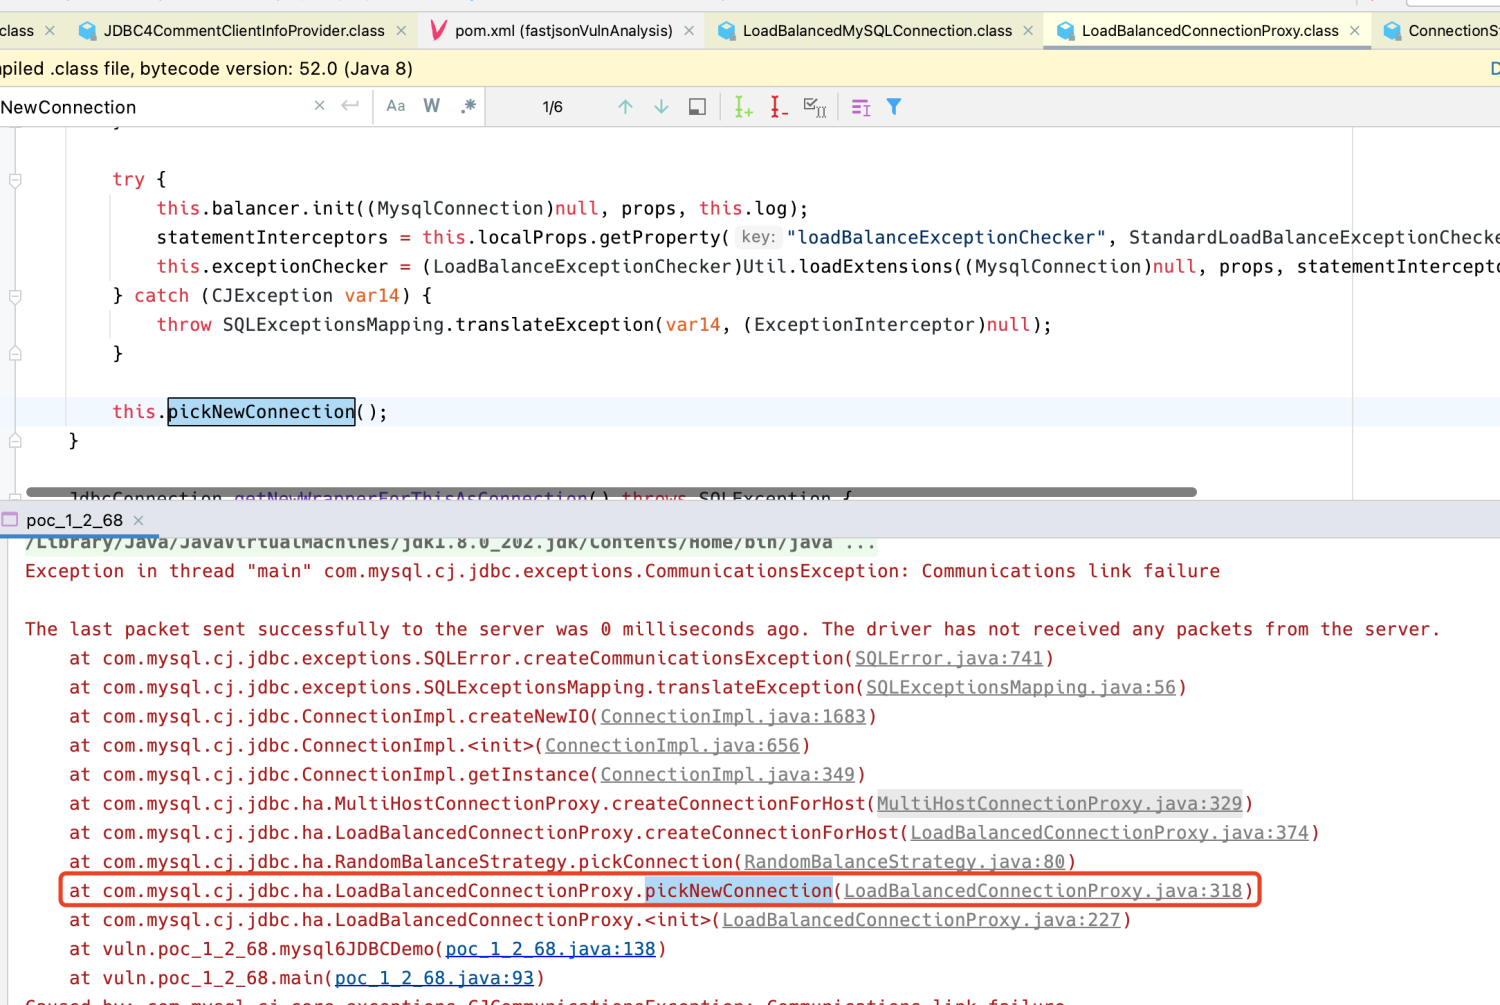Open RandomBalanceStrategy.java:80 link
The width and height of the screenshot is (1500, 1005).
(904, 861)
